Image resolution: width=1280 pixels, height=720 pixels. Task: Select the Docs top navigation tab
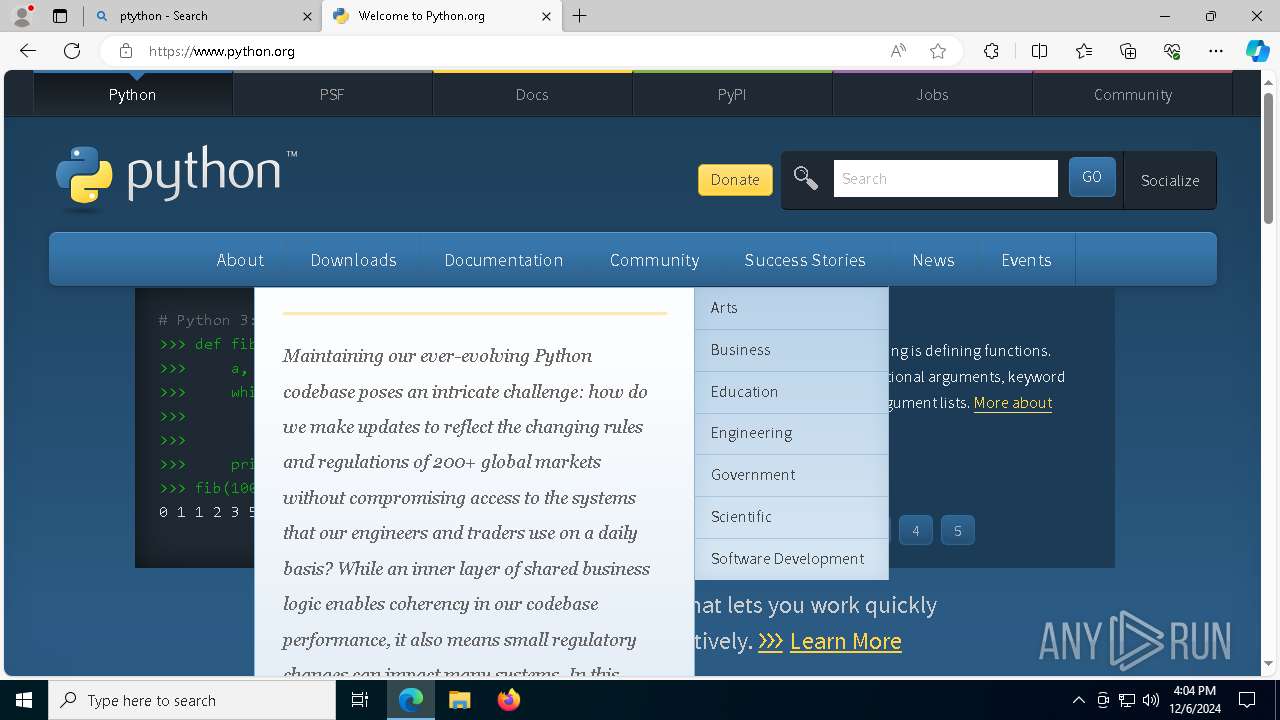pos(532,94)
